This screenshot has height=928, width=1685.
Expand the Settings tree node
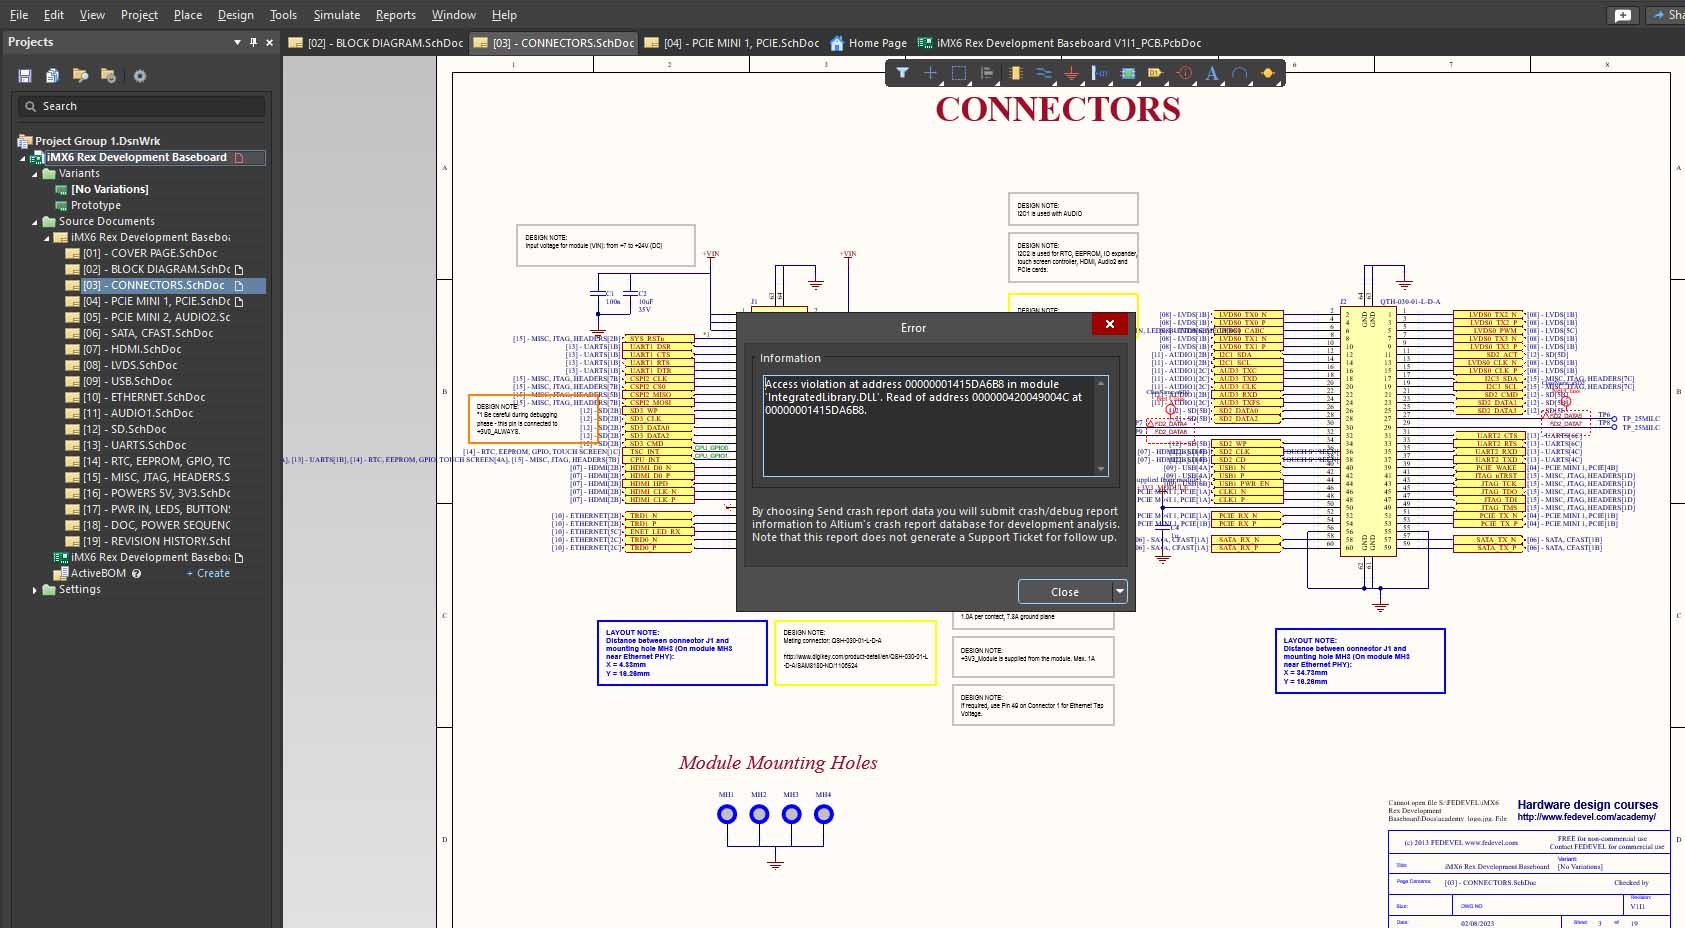[35, 590]
